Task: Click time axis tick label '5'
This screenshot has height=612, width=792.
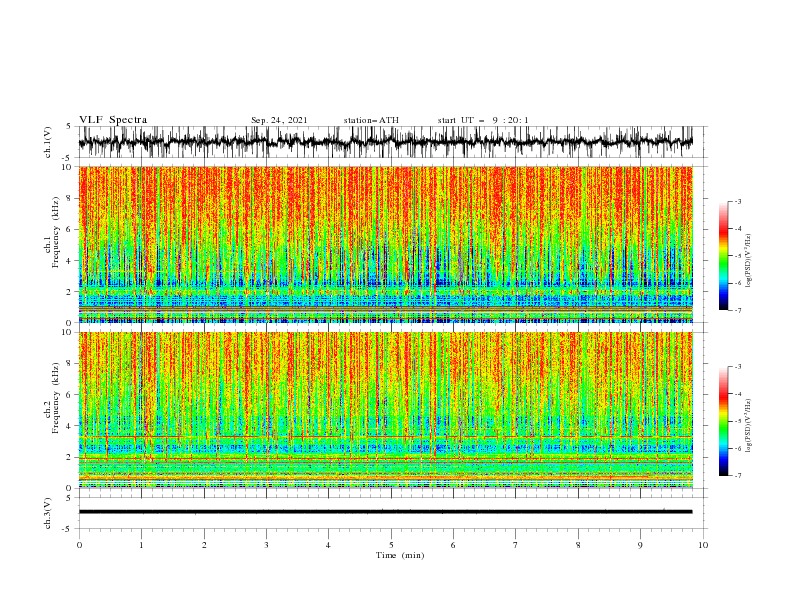Action: (391, 545)
